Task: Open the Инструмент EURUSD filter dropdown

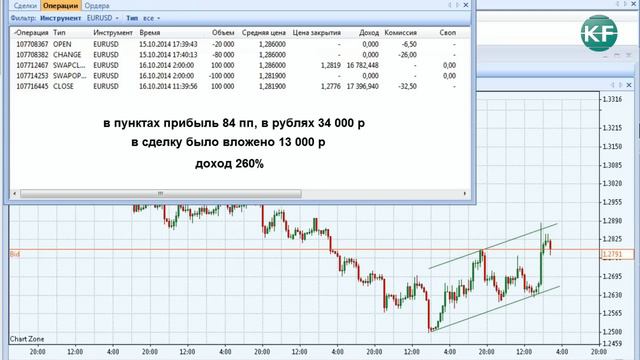Action: tap(102, 18)
